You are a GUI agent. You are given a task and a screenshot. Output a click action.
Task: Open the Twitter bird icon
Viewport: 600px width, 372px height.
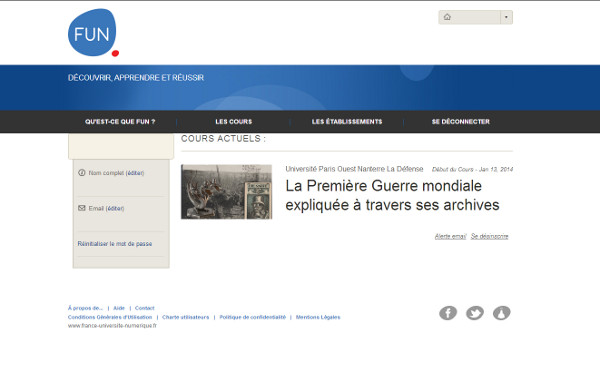point(474,313)
